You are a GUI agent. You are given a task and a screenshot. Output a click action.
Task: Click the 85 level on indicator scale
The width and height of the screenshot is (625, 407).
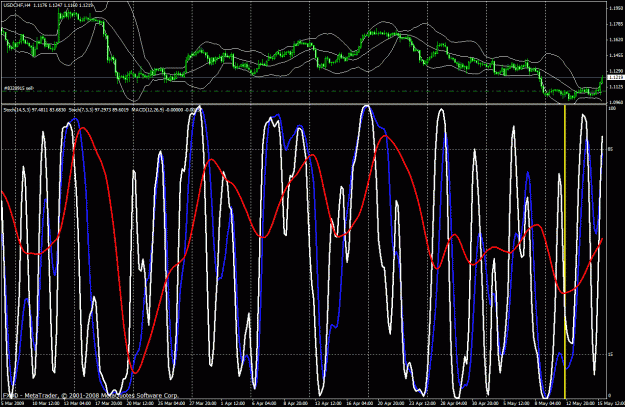[611, 149]
